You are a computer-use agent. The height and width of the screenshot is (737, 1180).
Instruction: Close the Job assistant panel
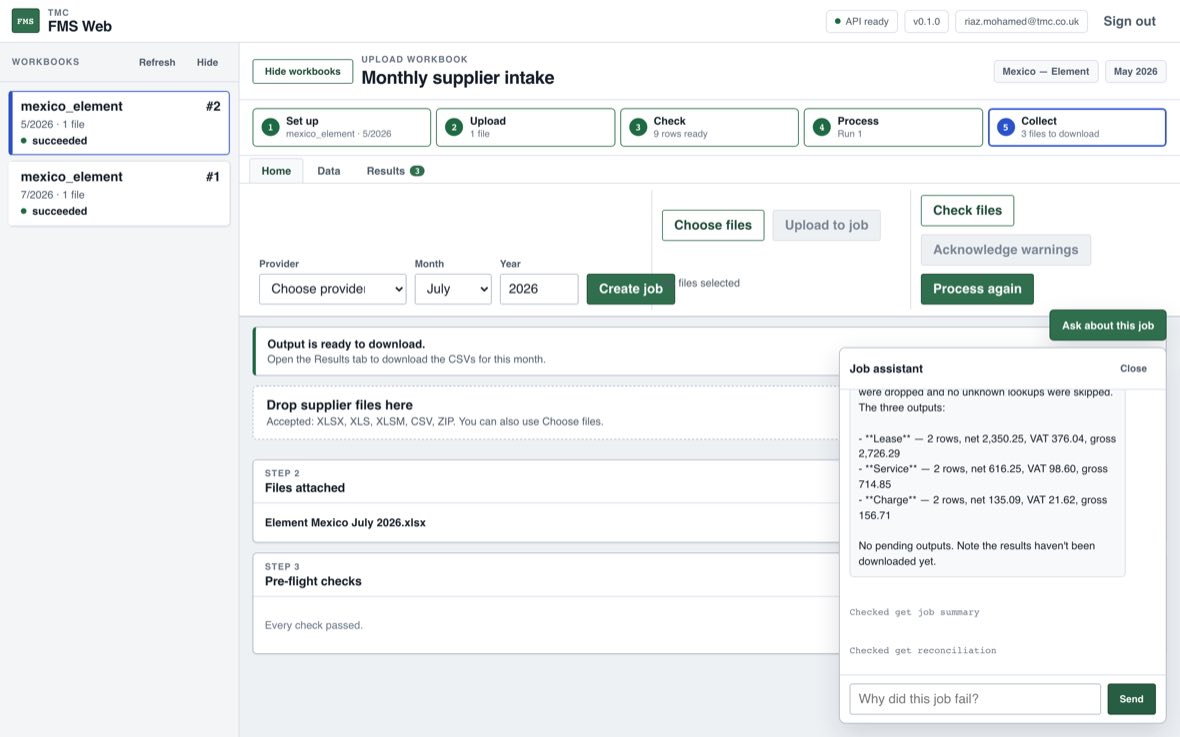[x=1133, y=368]
